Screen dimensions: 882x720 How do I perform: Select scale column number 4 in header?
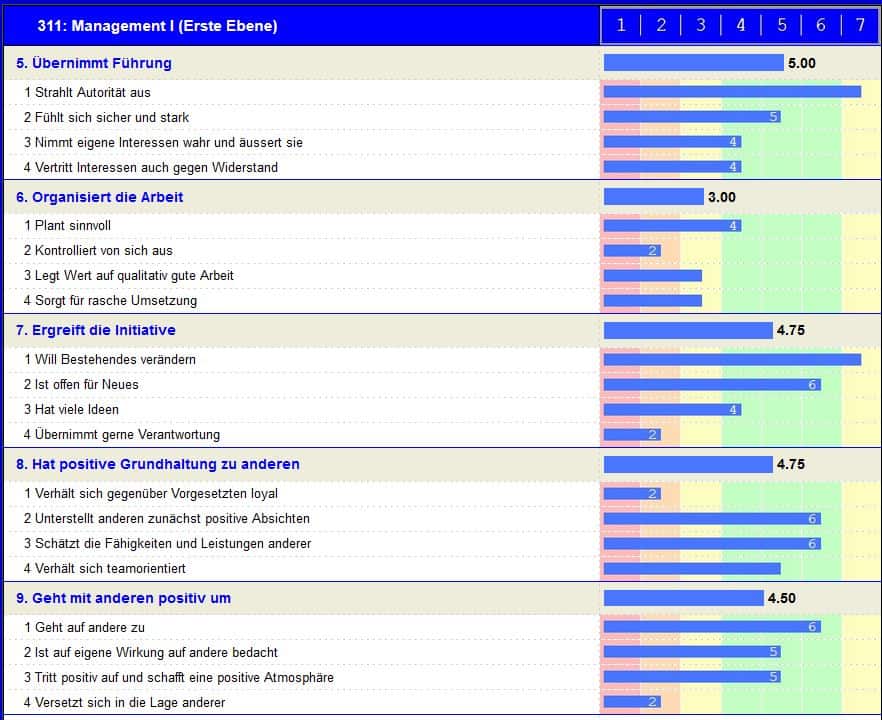[740, 25]
